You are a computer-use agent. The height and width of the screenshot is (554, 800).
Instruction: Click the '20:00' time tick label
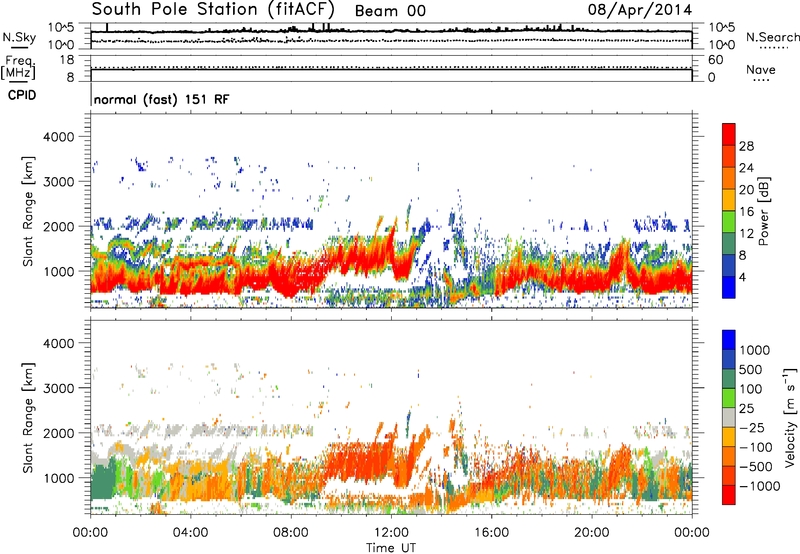592,533
